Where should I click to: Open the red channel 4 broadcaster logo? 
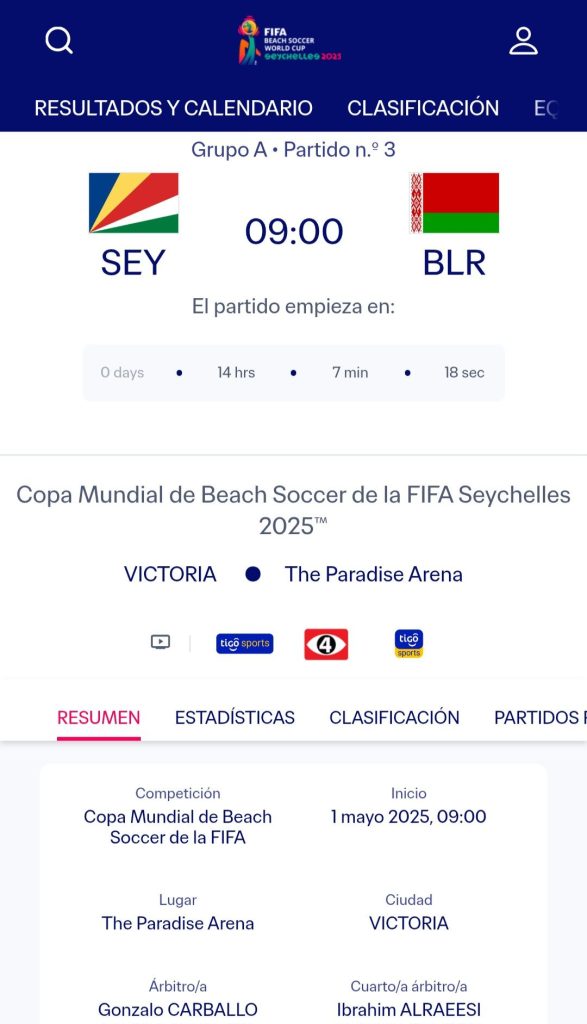(x=326, y=644)
